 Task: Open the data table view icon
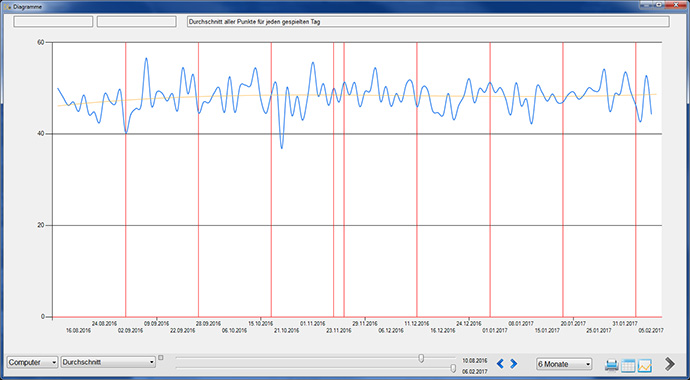(x=628, y=365)
